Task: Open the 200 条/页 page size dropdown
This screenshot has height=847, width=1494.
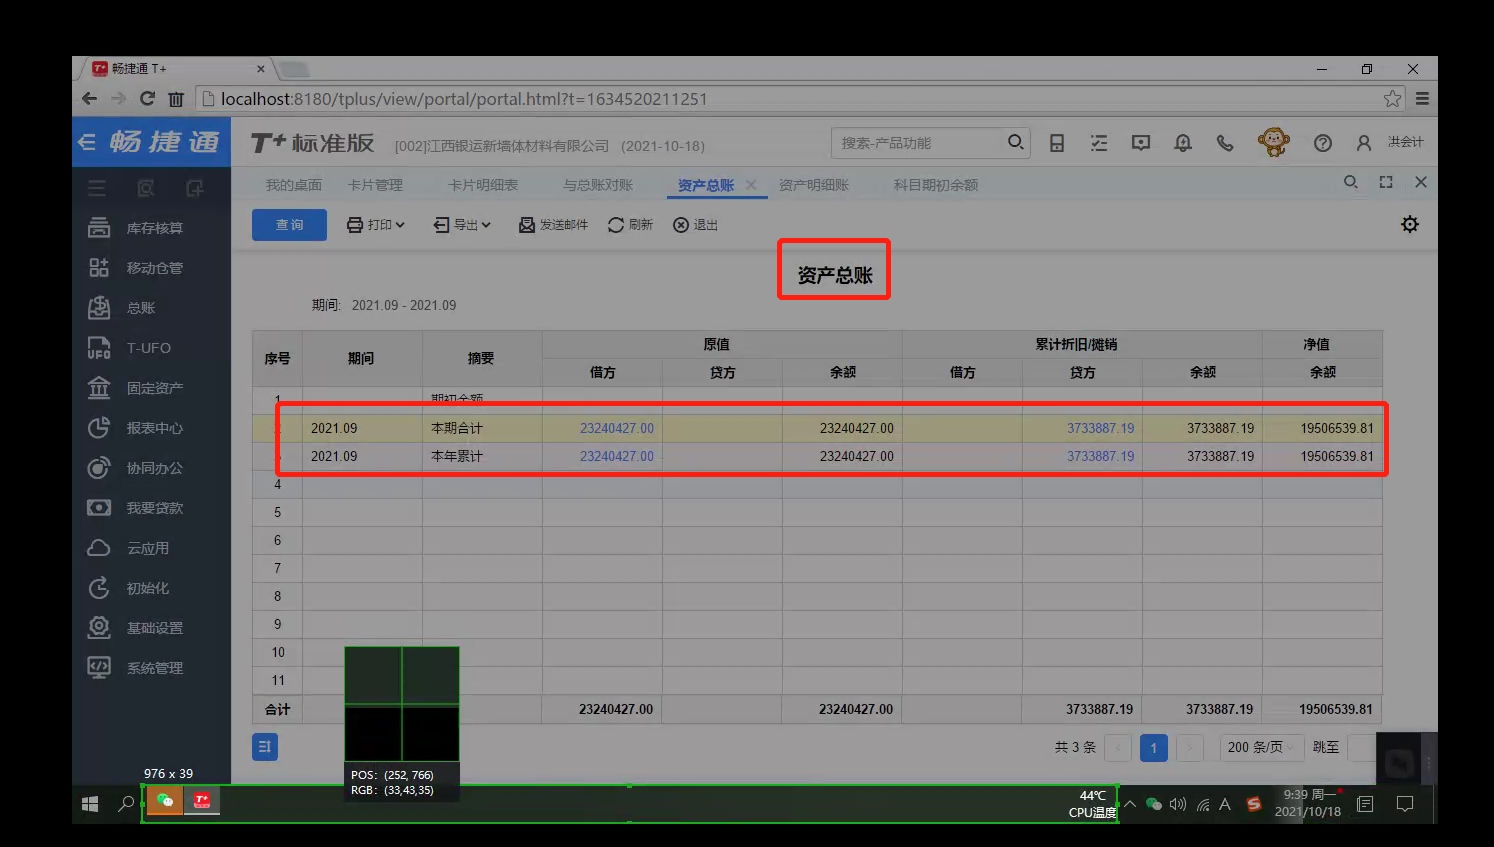Action: click(1261, 747)
